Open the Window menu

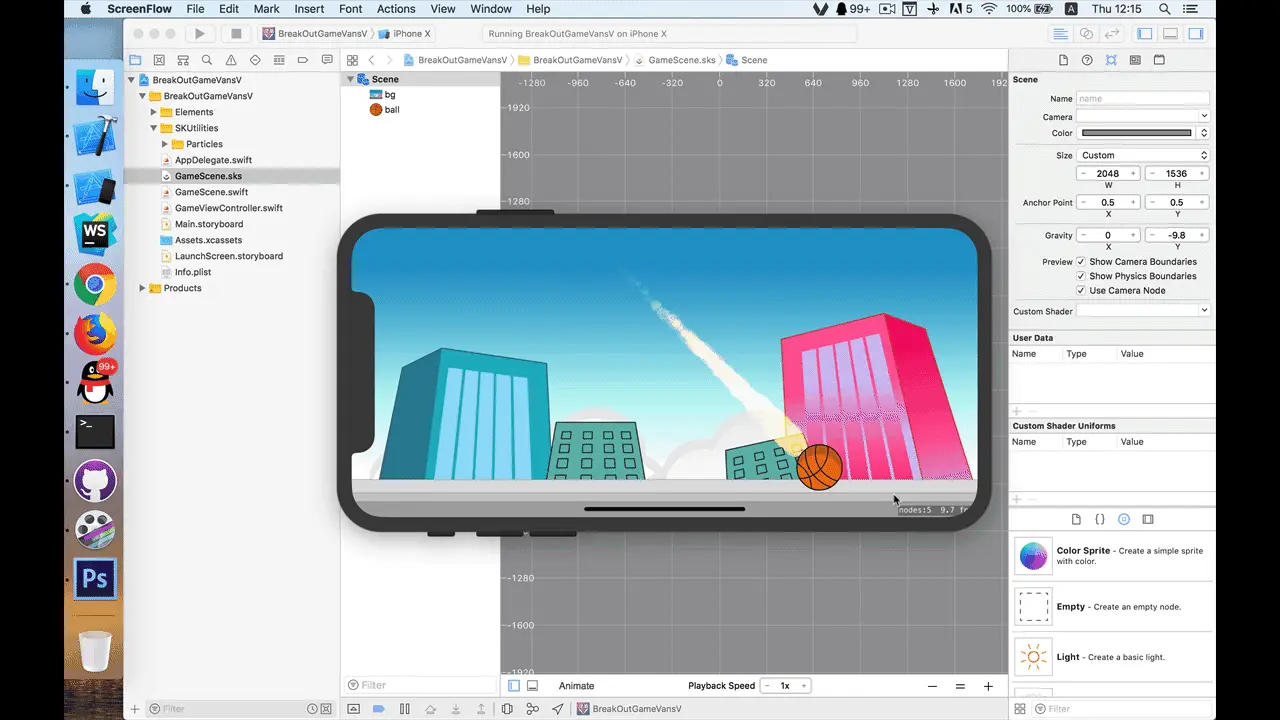point(491,9)
